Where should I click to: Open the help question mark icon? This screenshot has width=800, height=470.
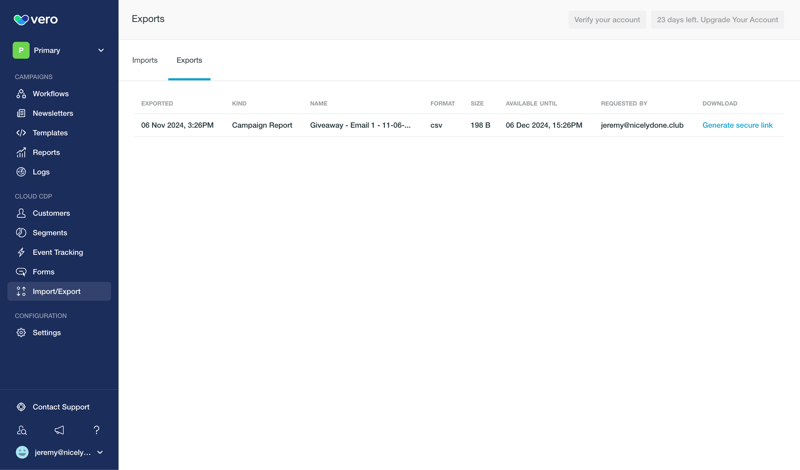coord(96,430)
